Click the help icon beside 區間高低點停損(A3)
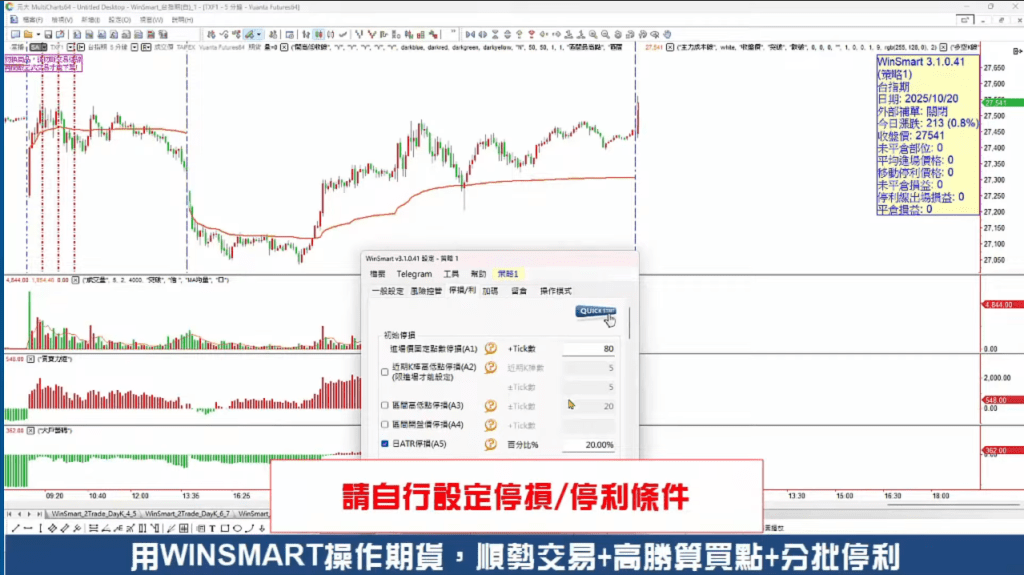Viewport: 1024px width, 575px height. pos(491,406)
